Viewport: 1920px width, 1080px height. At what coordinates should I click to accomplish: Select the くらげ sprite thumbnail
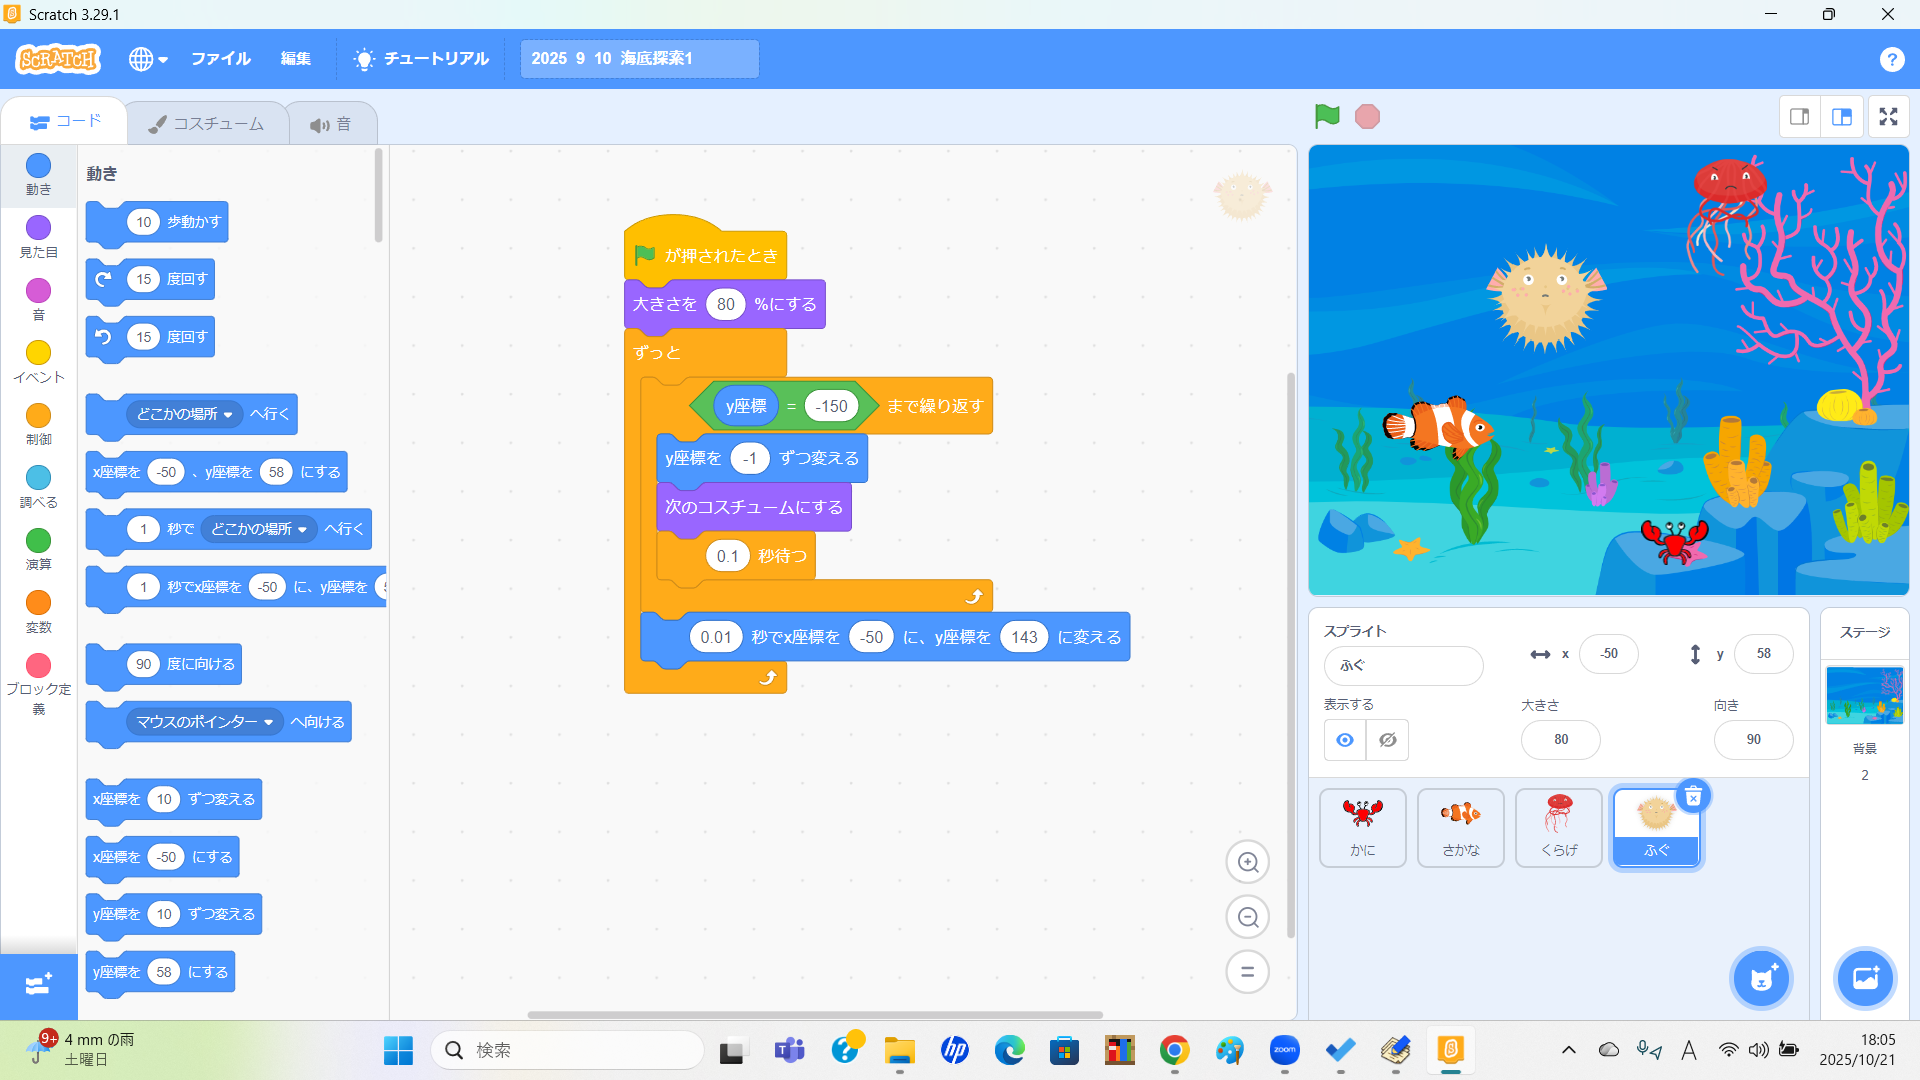[1558, 826]
